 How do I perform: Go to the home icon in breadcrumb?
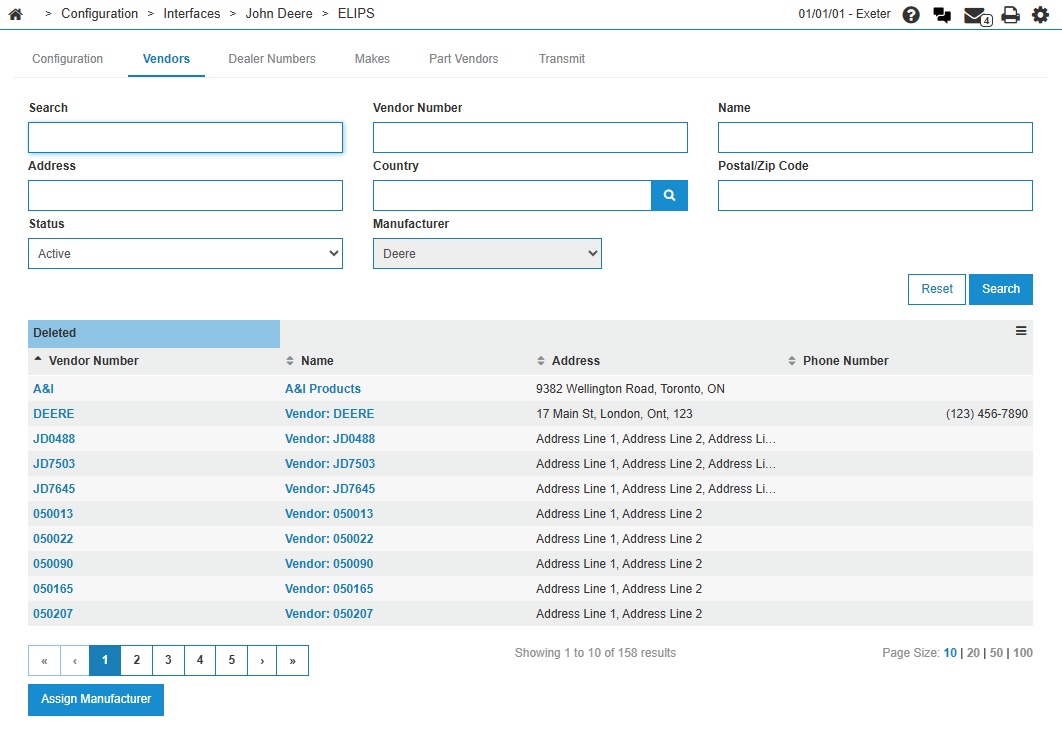click(15, 14)
